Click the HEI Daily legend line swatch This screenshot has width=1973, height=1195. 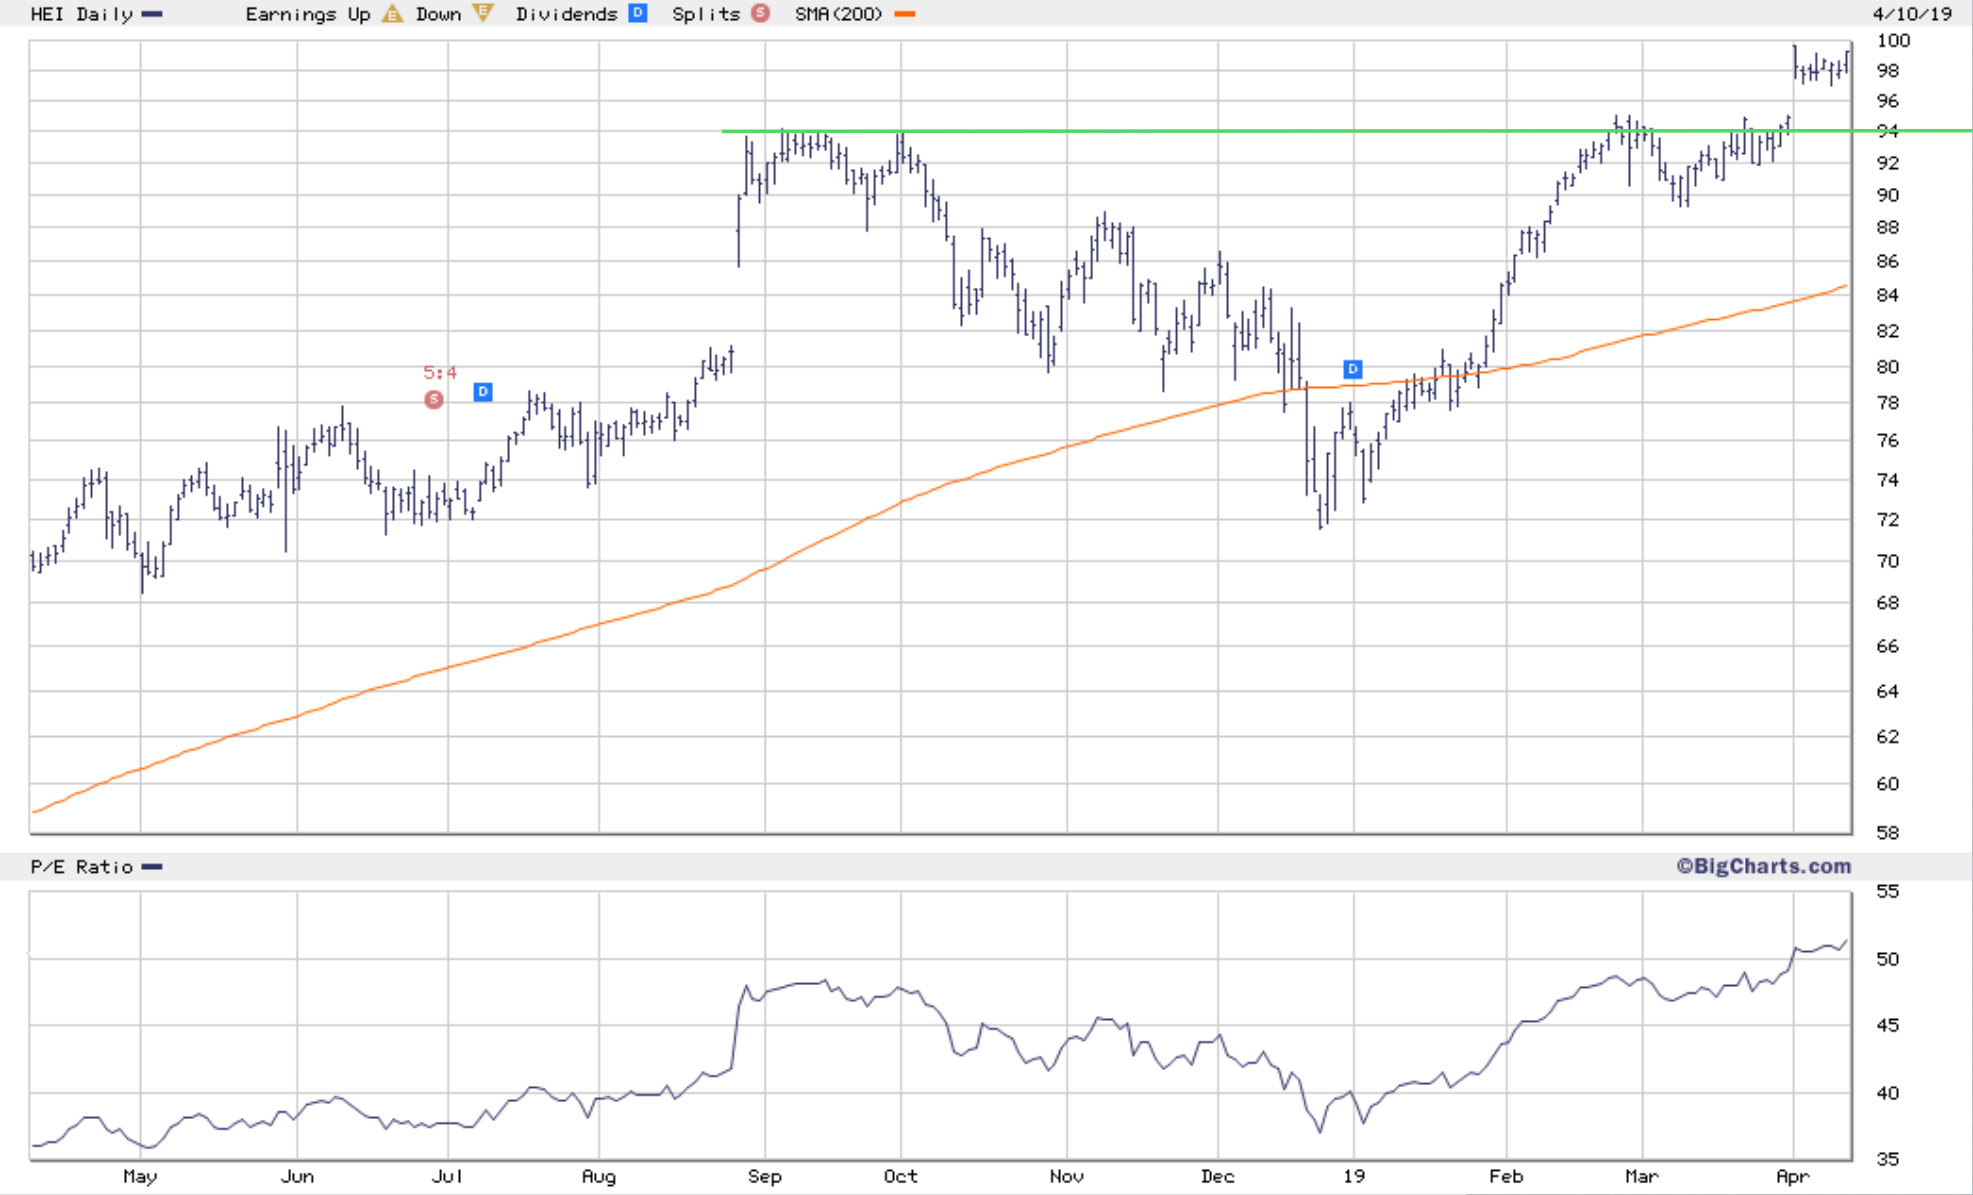click(x=152, y=14)
